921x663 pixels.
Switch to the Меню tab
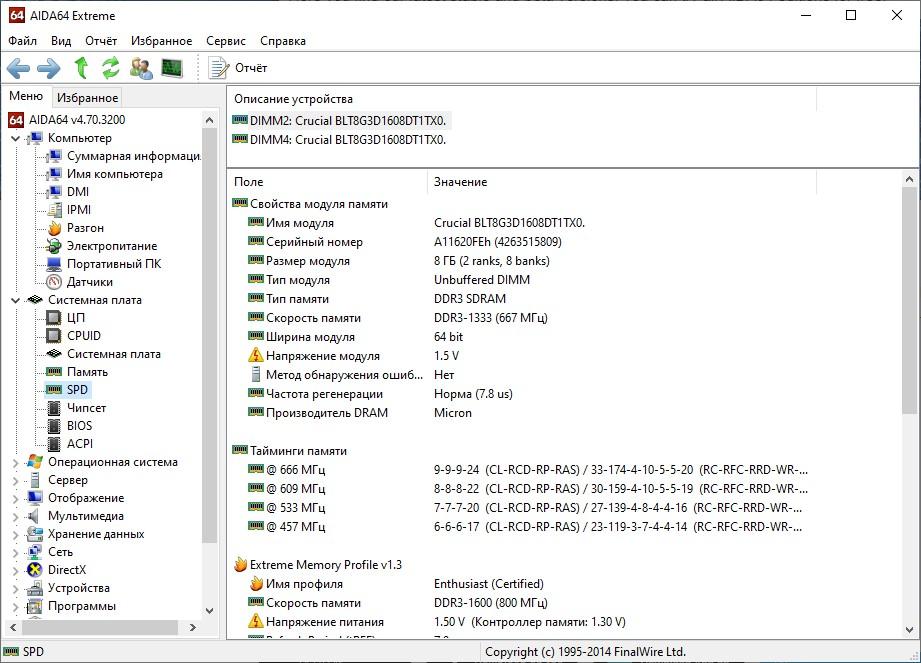tap(26, 96)
